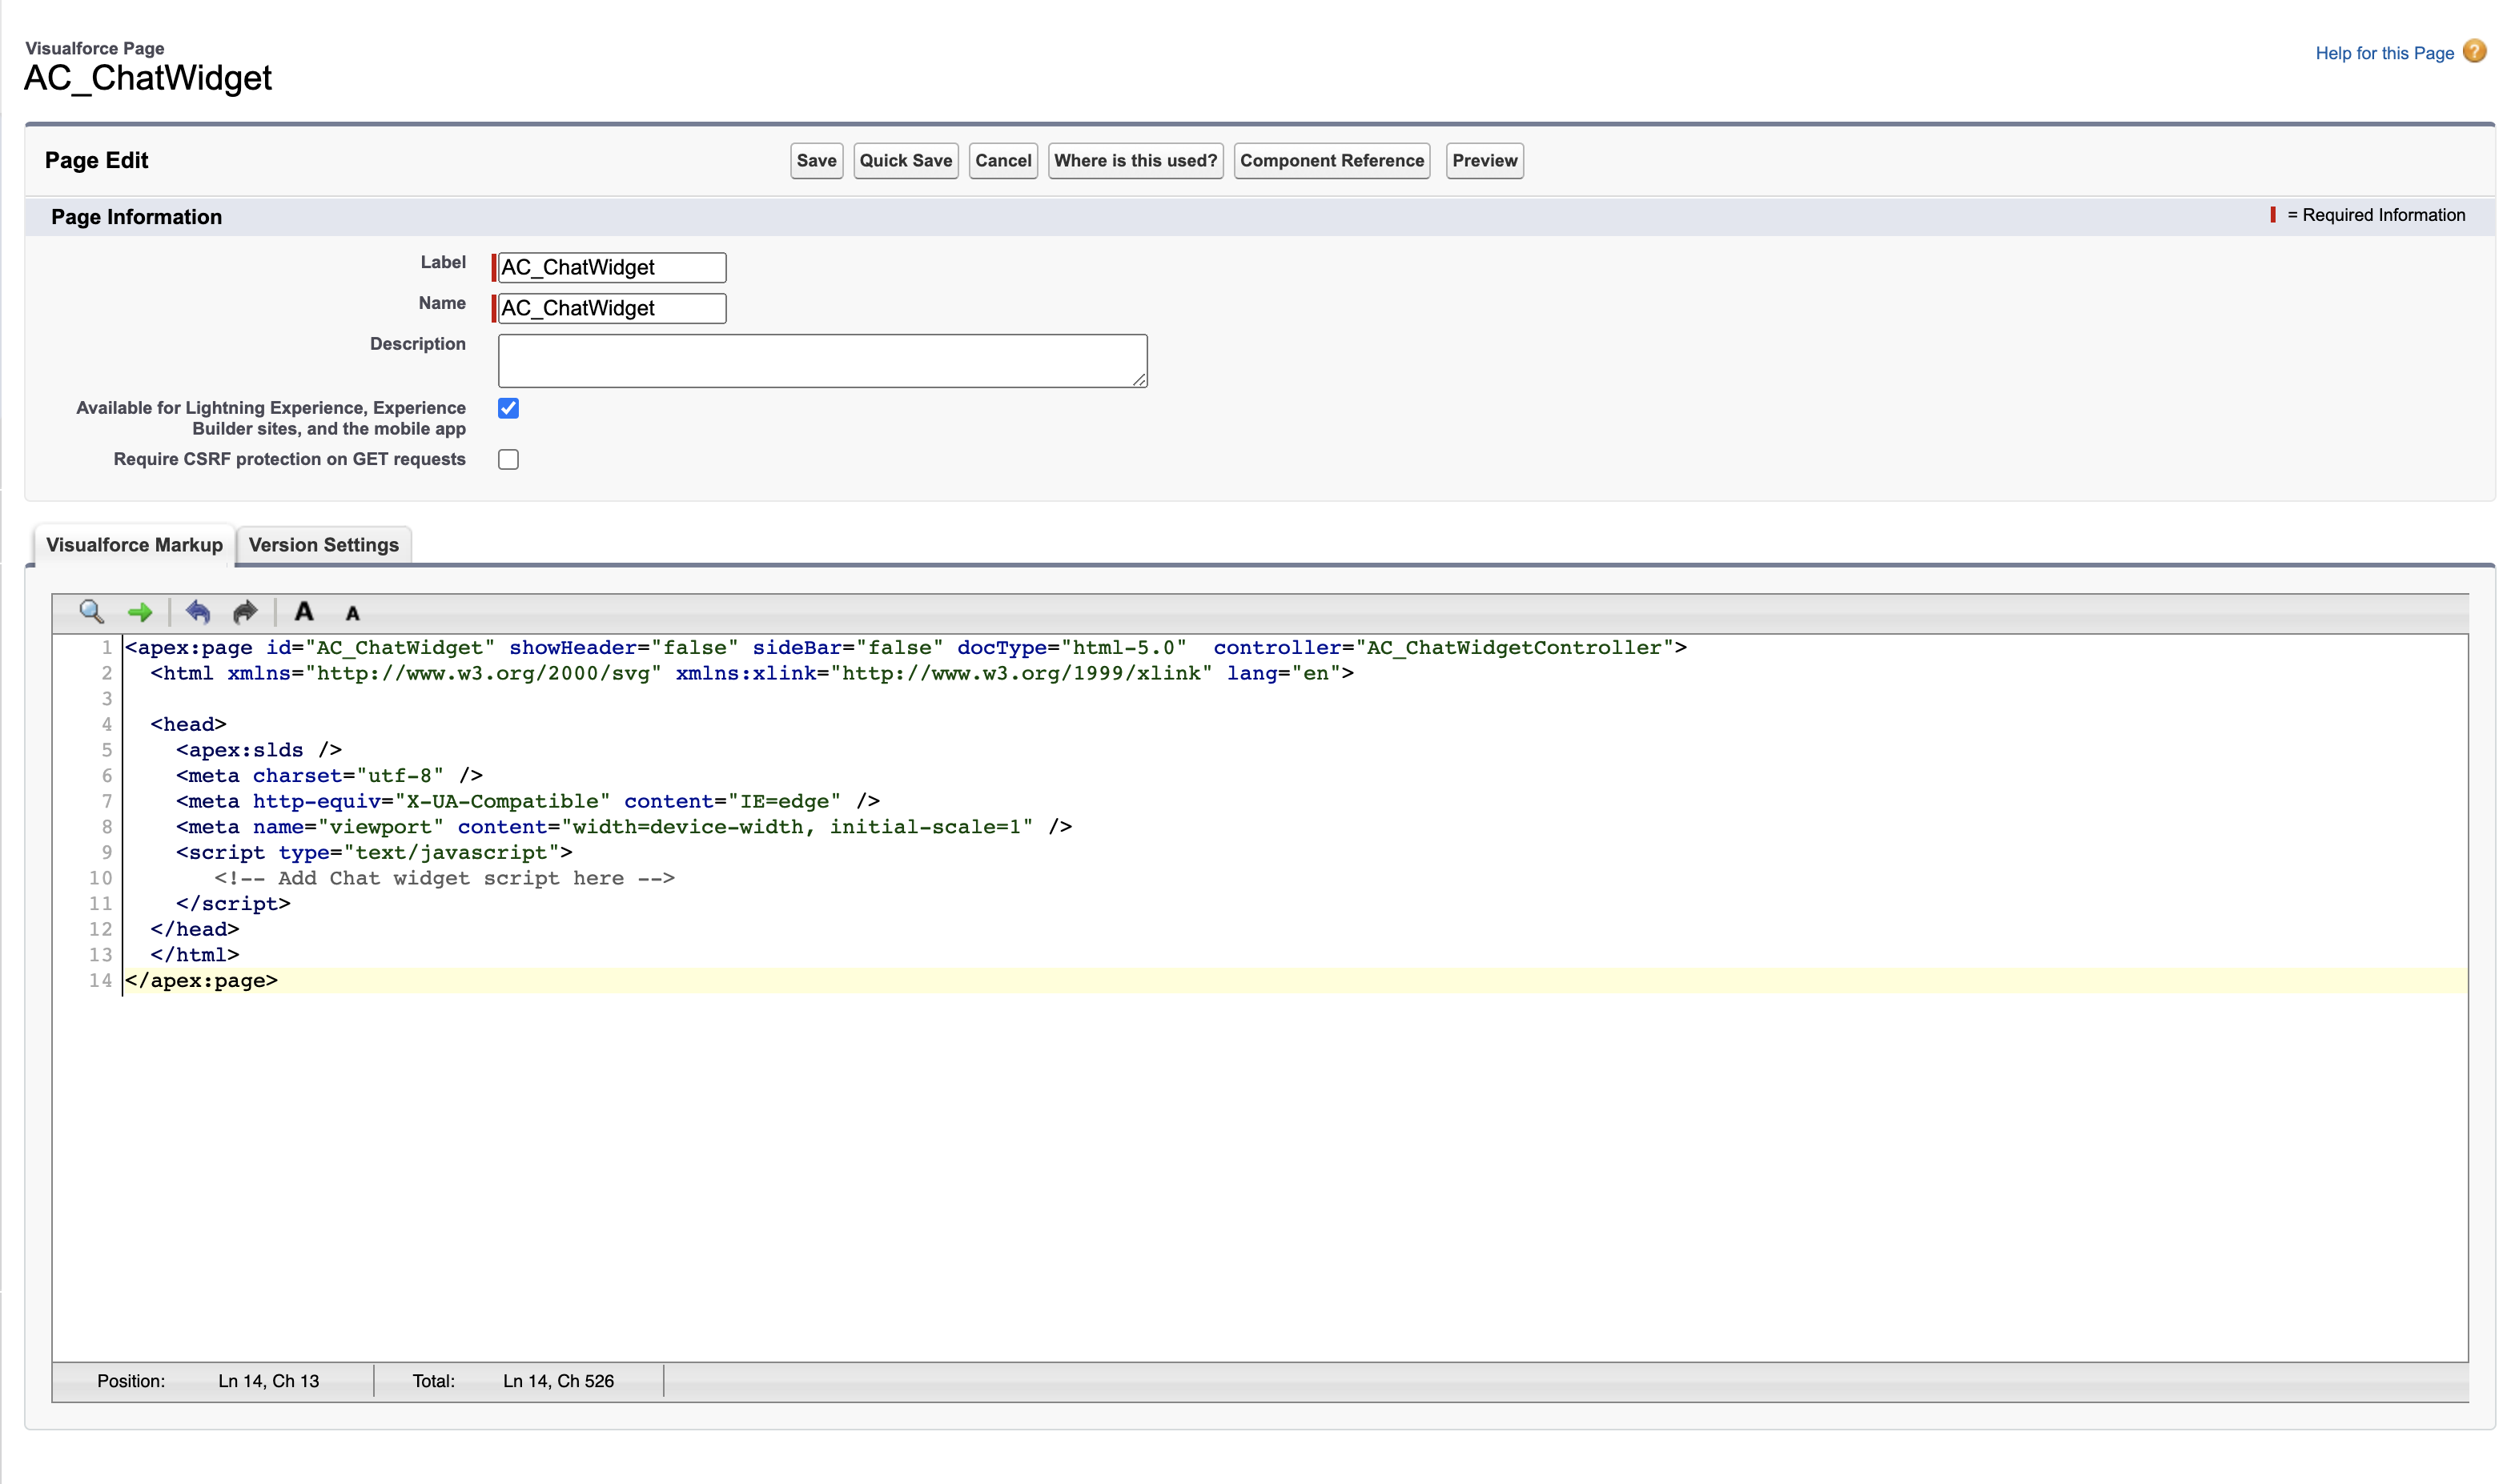Open the Component Reference
This screenshot has width=2519, height=1484.
1331,161
